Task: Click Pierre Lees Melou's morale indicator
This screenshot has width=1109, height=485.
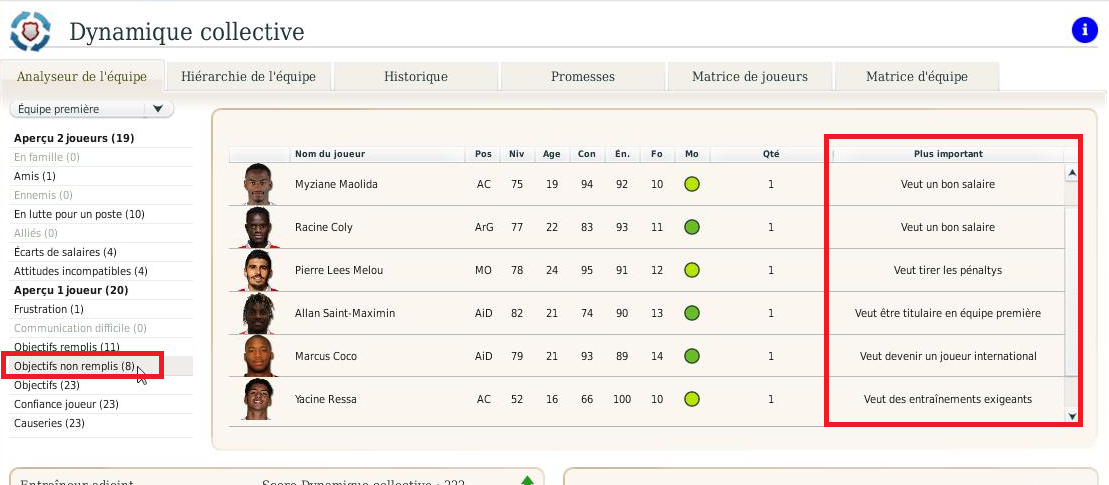Action: tap(692, 270)
